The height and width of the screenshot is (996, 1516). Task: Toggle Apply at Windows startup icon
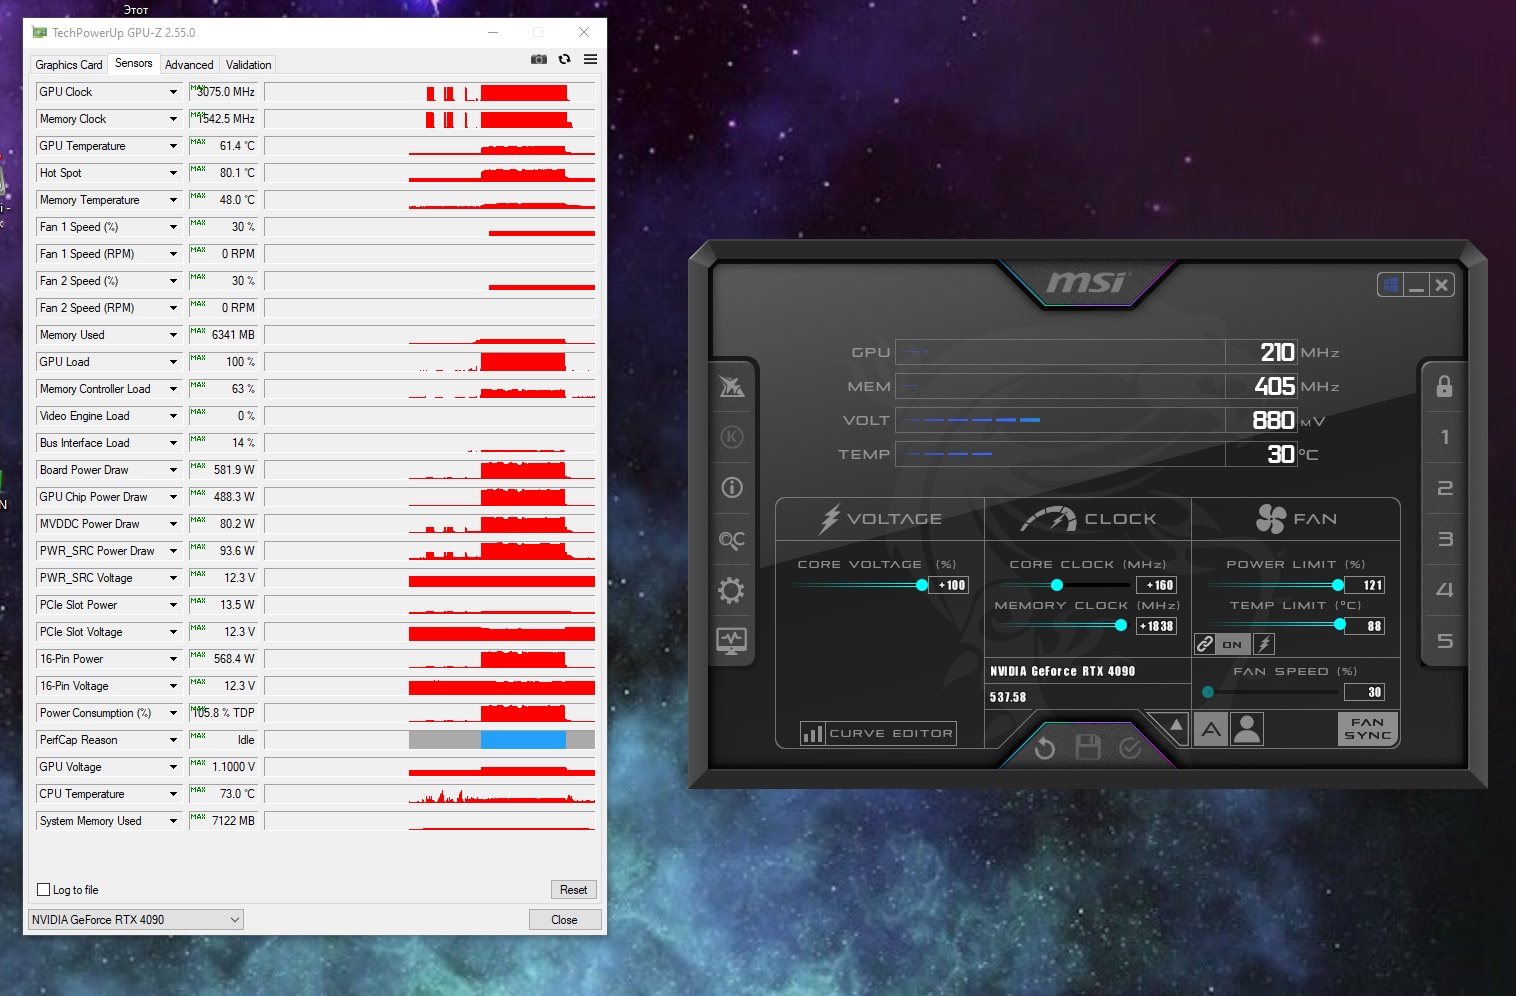(x=1391, y=285)
